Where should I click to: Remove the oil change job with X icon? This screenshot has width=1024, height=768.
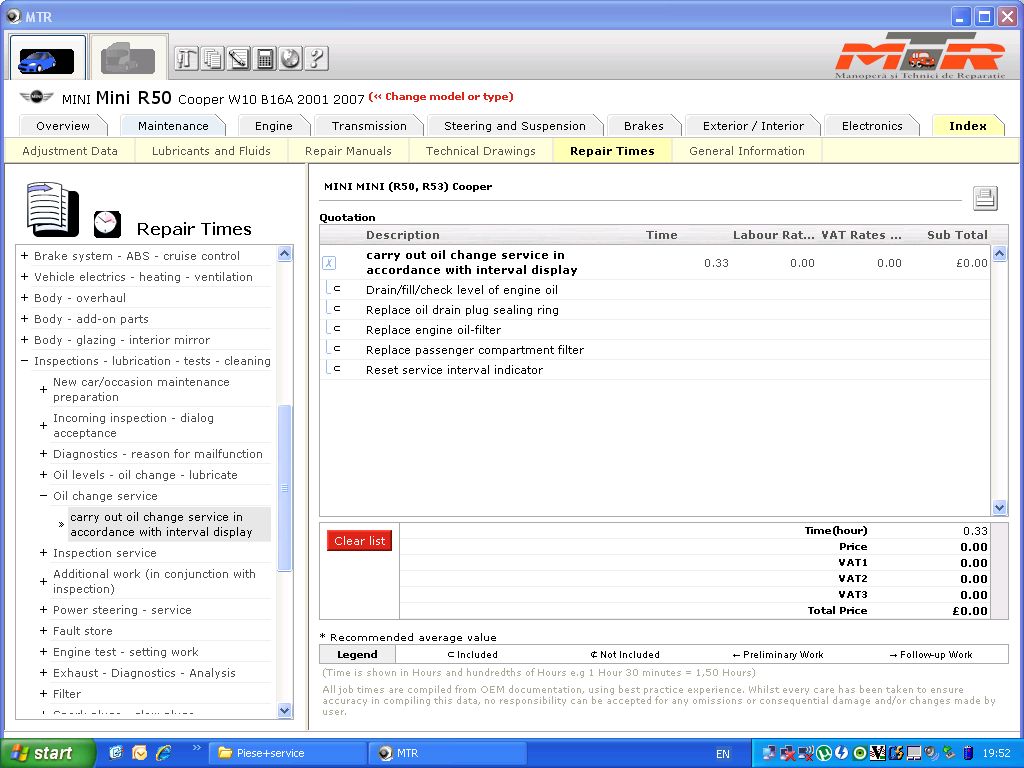(x=329, y=263)
